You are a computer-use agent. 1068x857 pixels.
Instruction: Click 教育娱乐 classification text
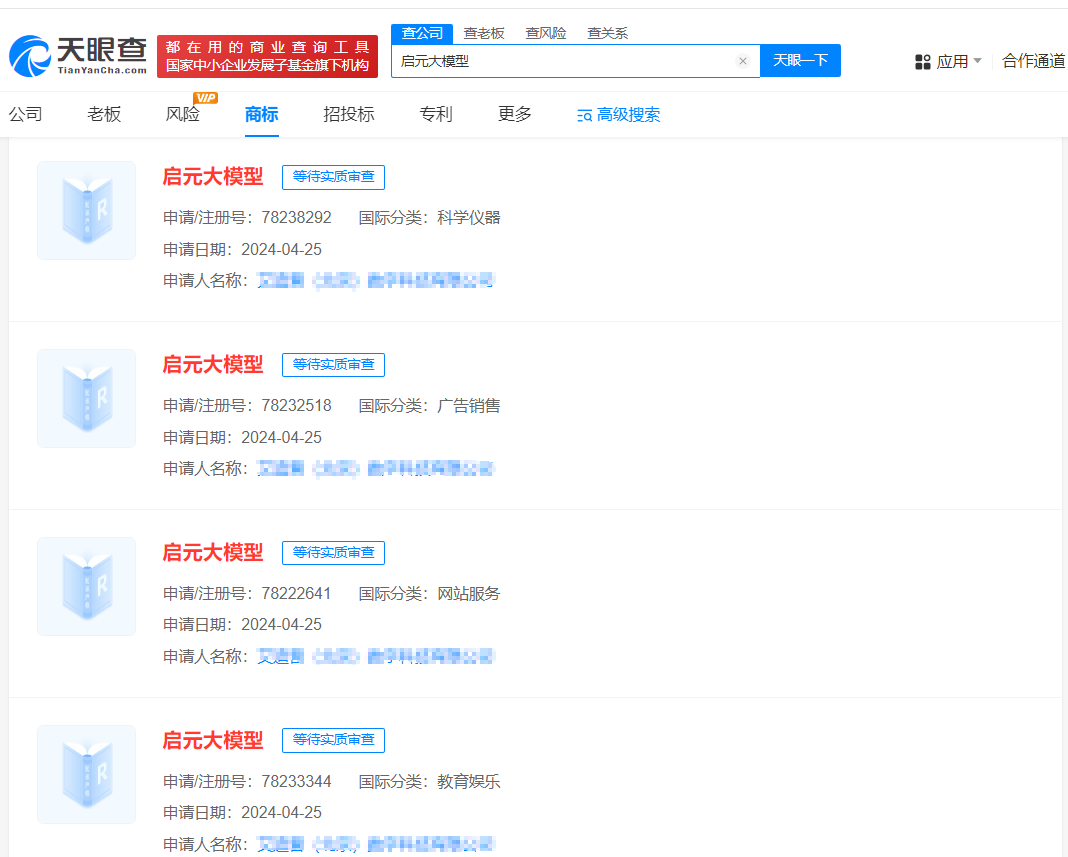[x=469, y=782]
